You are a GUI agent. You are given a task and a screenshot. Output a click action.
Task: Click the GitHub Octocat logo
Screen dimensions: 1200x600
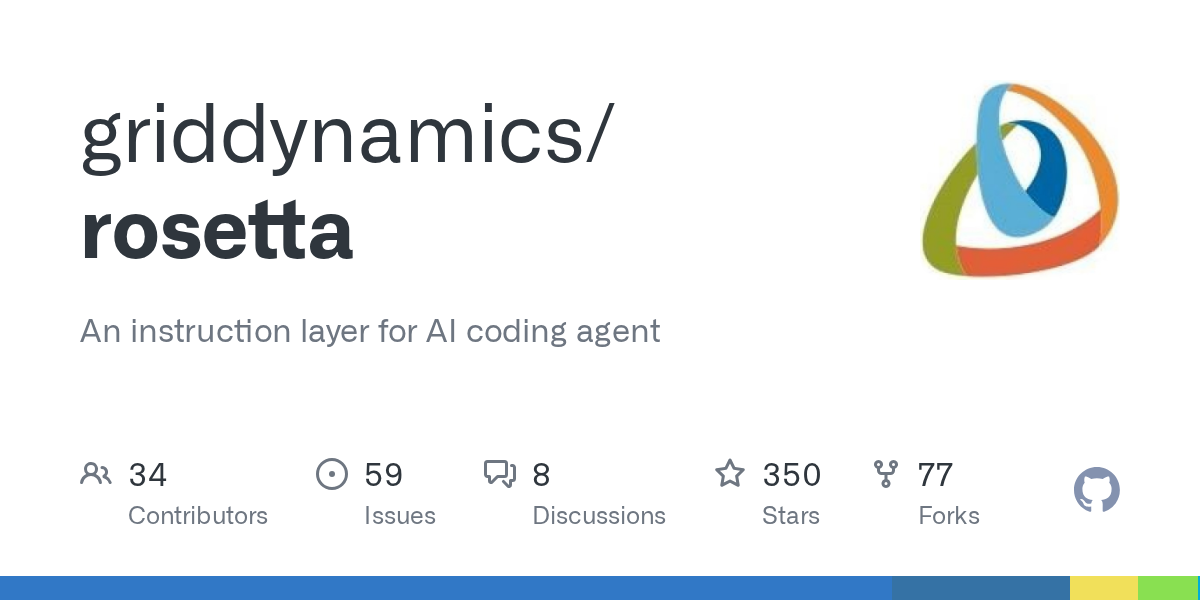(x=1097, y=490)
